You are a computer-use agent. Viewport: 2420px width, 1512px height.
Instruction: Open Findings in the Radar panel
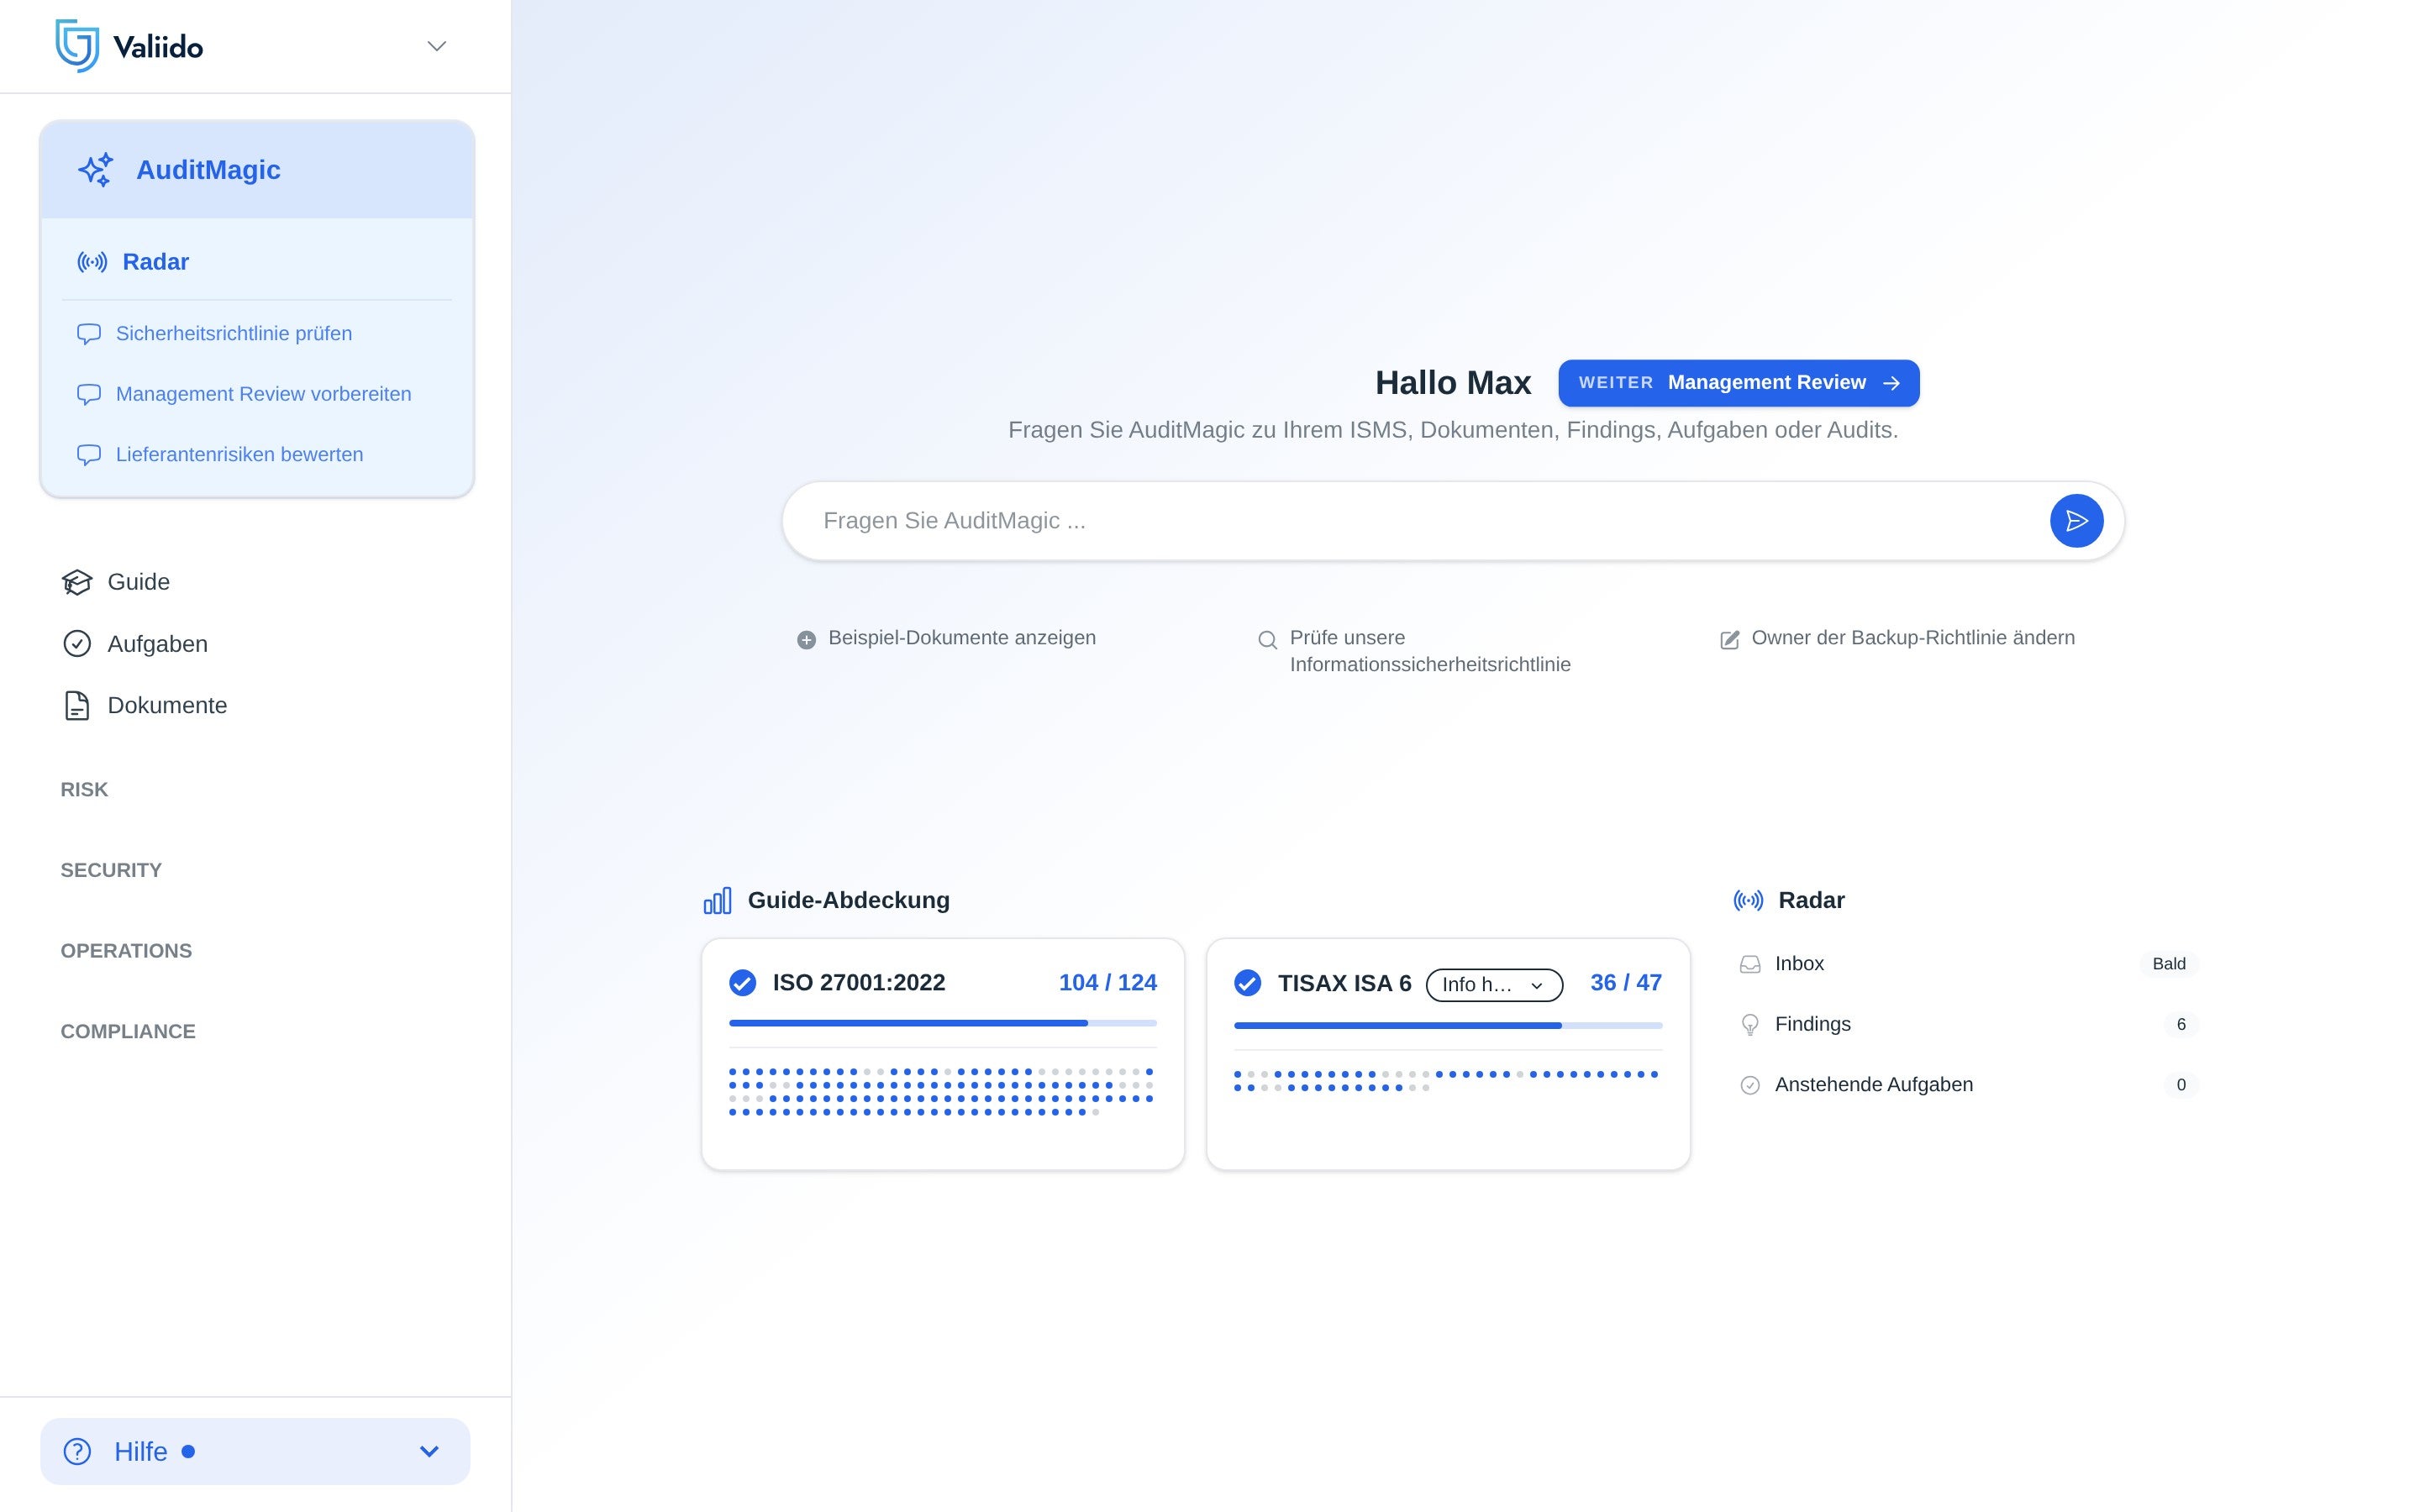(1812, 1024)
